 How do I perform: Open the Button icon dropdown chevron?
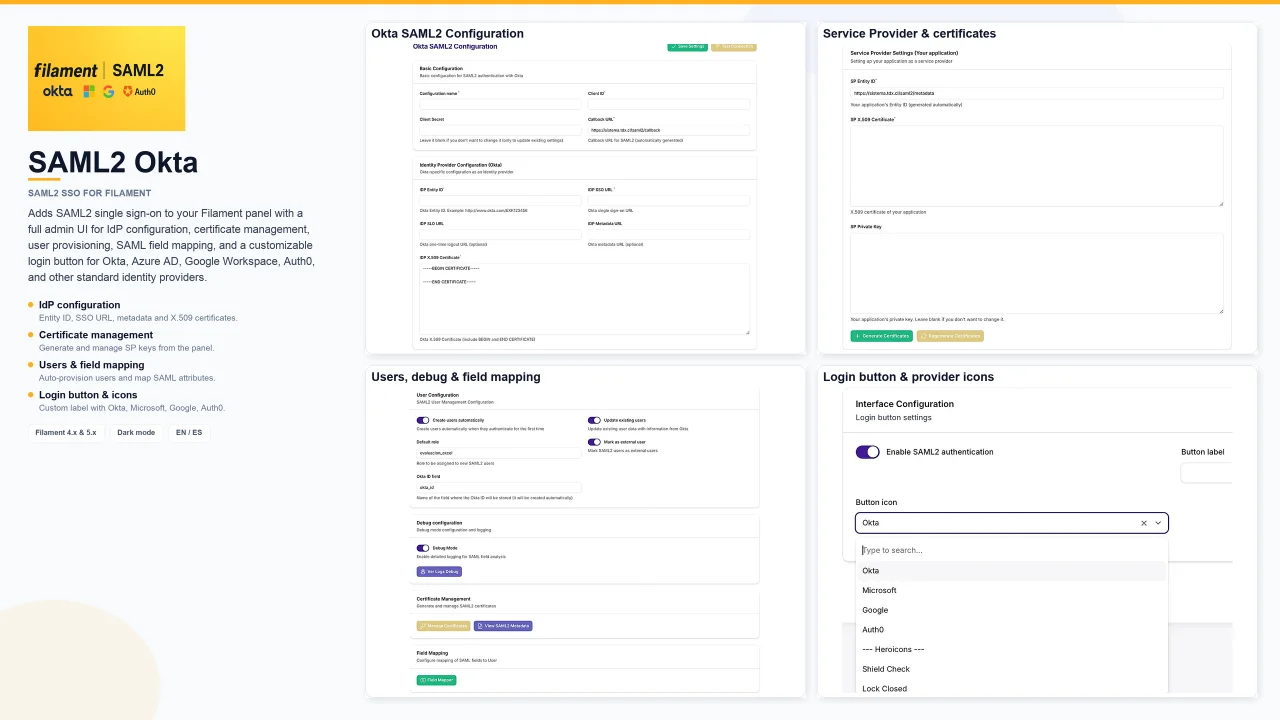click(1158, 523)
